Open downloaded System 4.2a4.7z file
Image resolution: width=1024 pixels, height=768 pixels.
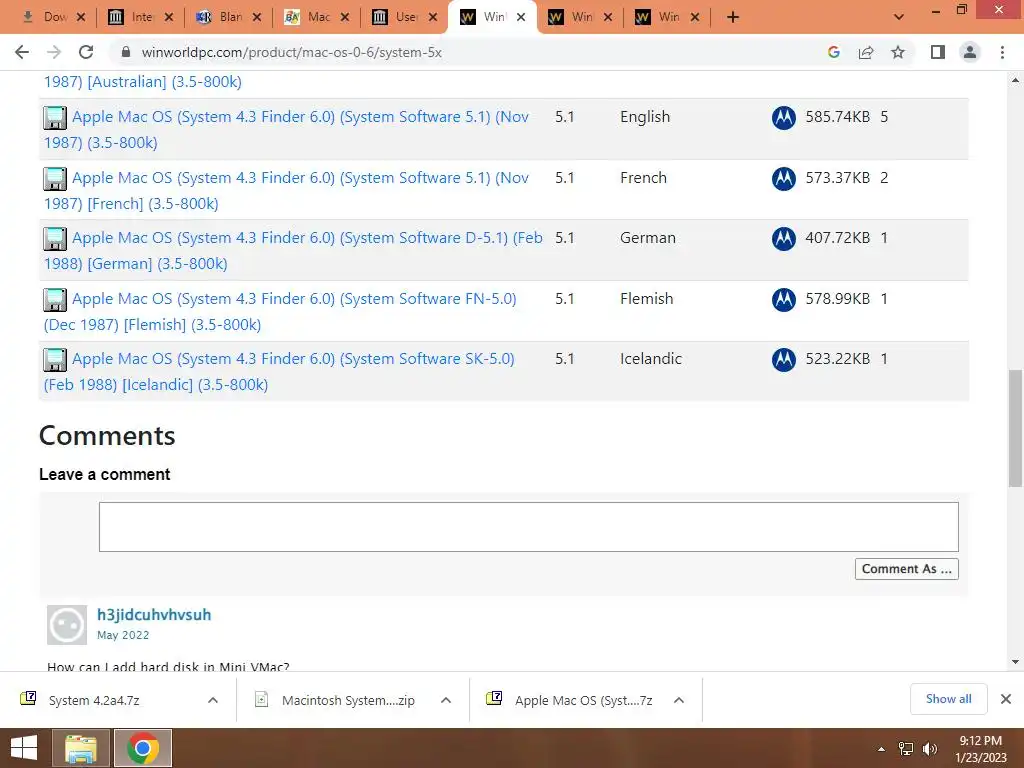click(94, 700)
